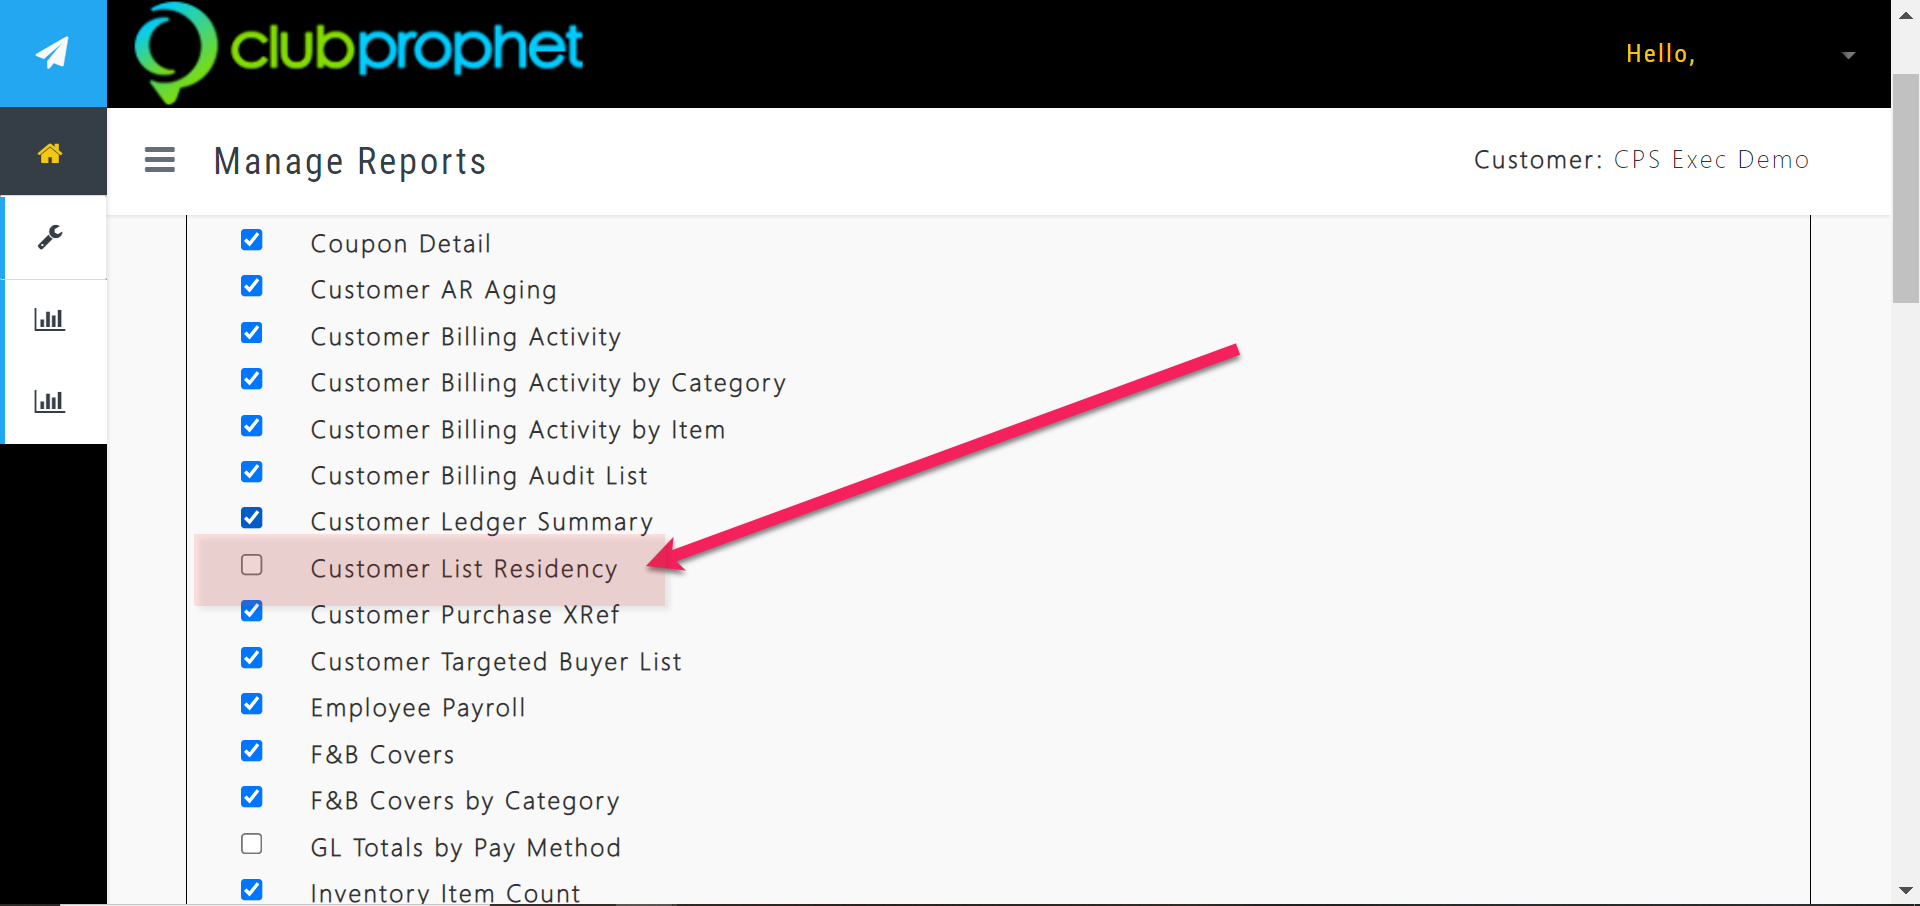Click the Hello user menu text
1920x906 pixels.
click(x=1660, y=54)
